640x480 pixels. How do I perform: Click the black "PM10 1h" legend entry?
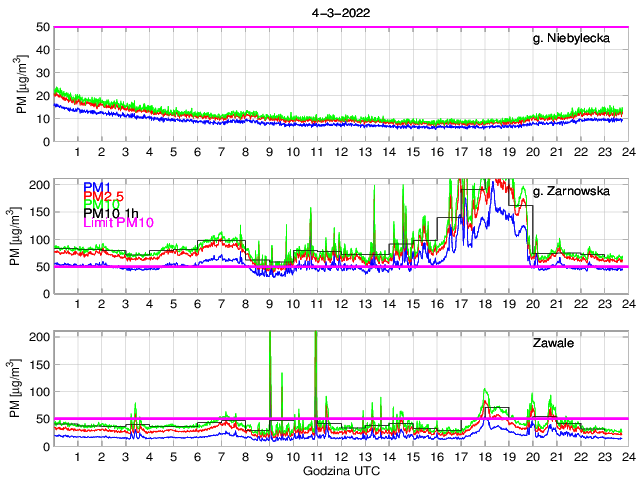tap(111, 213)
